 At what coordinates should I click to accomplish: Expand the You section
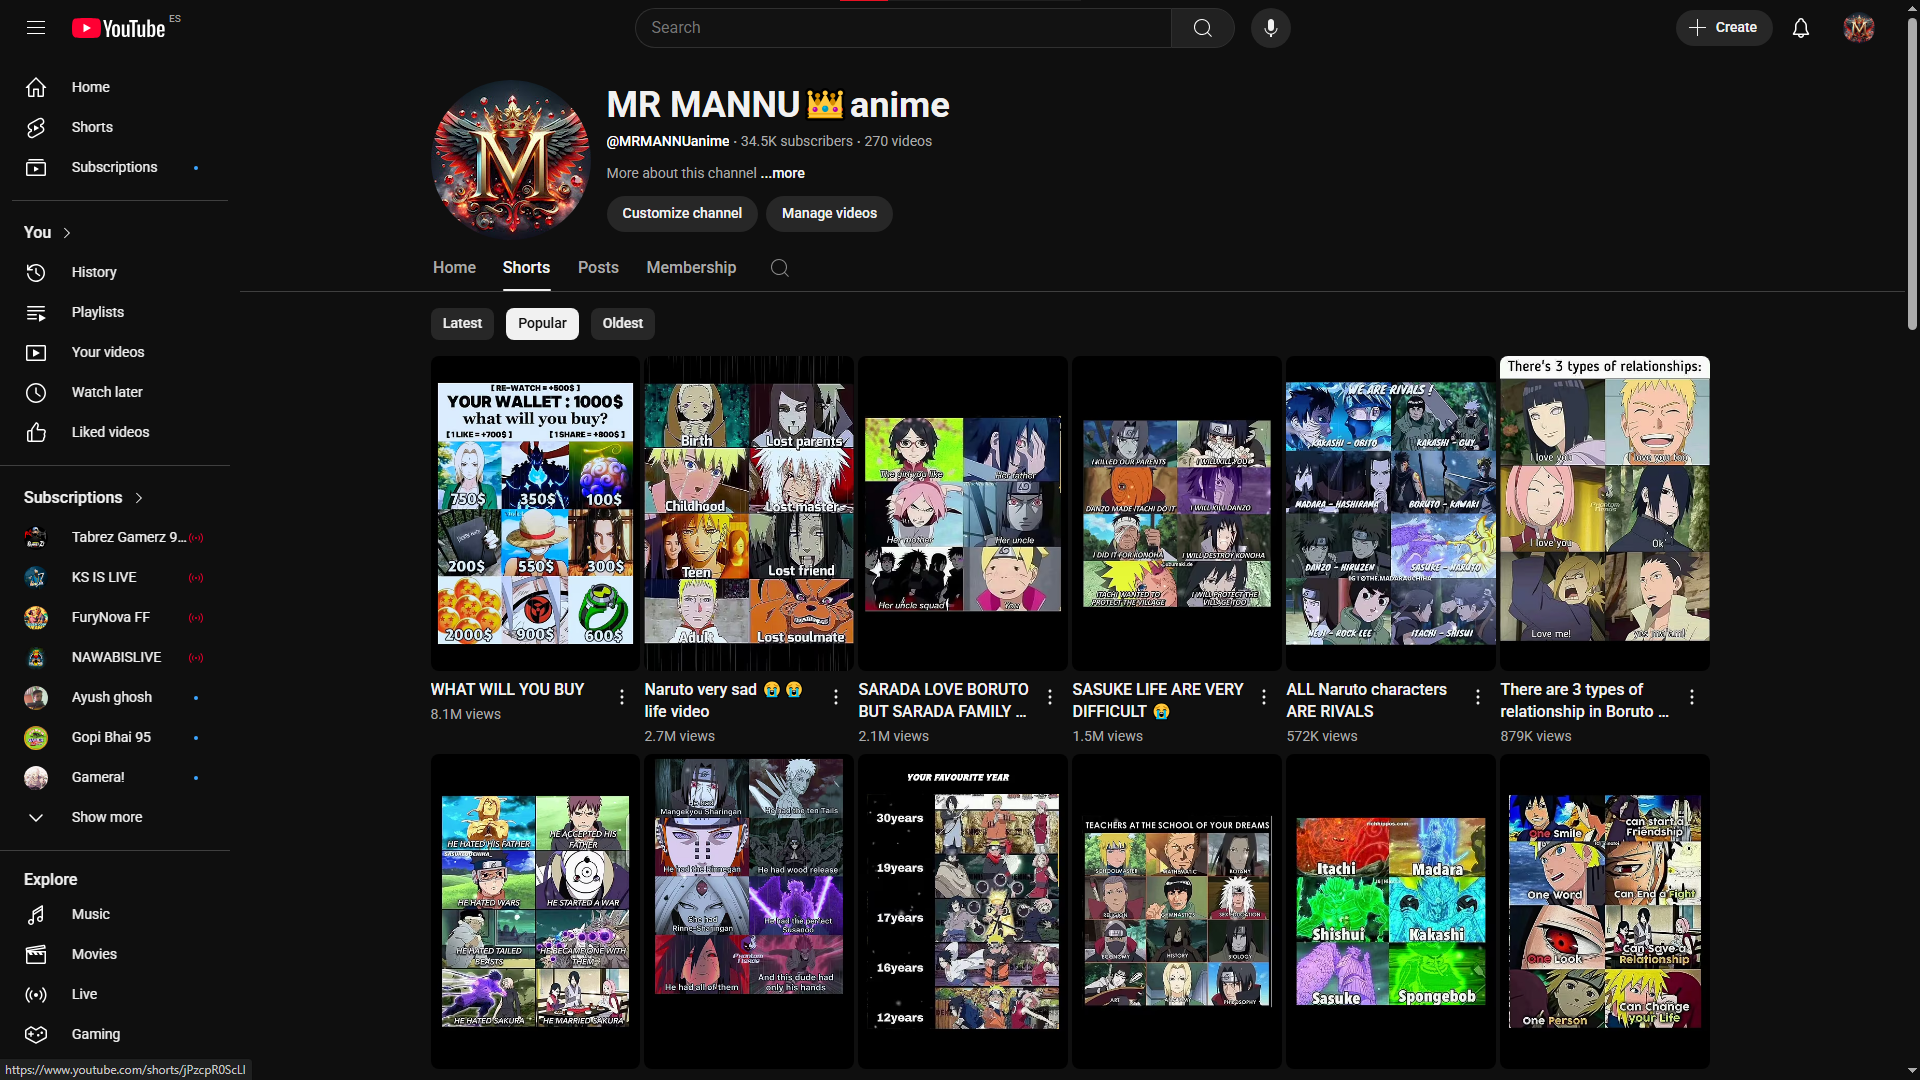pyautogui.click(x=48, y=232)
